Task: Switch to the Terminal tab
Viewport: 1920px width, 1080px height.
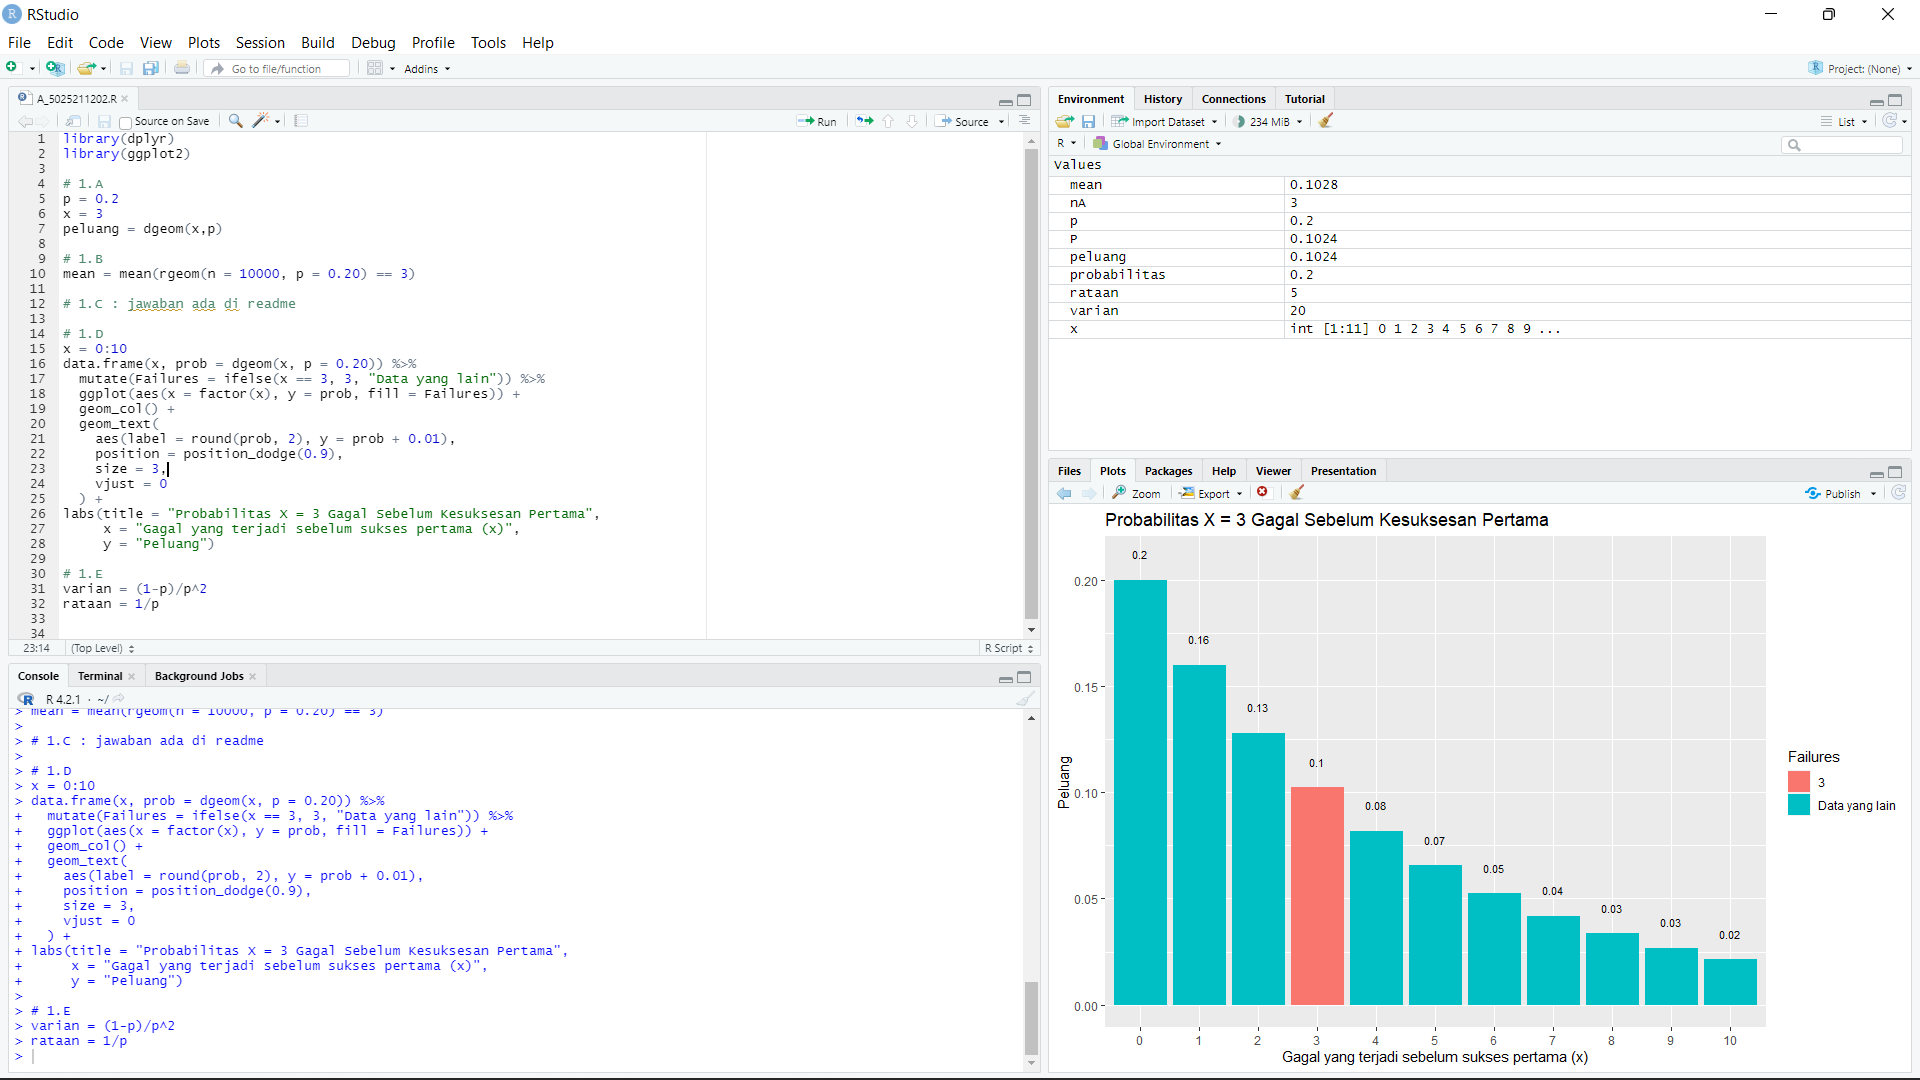Action: pos(99,676)
